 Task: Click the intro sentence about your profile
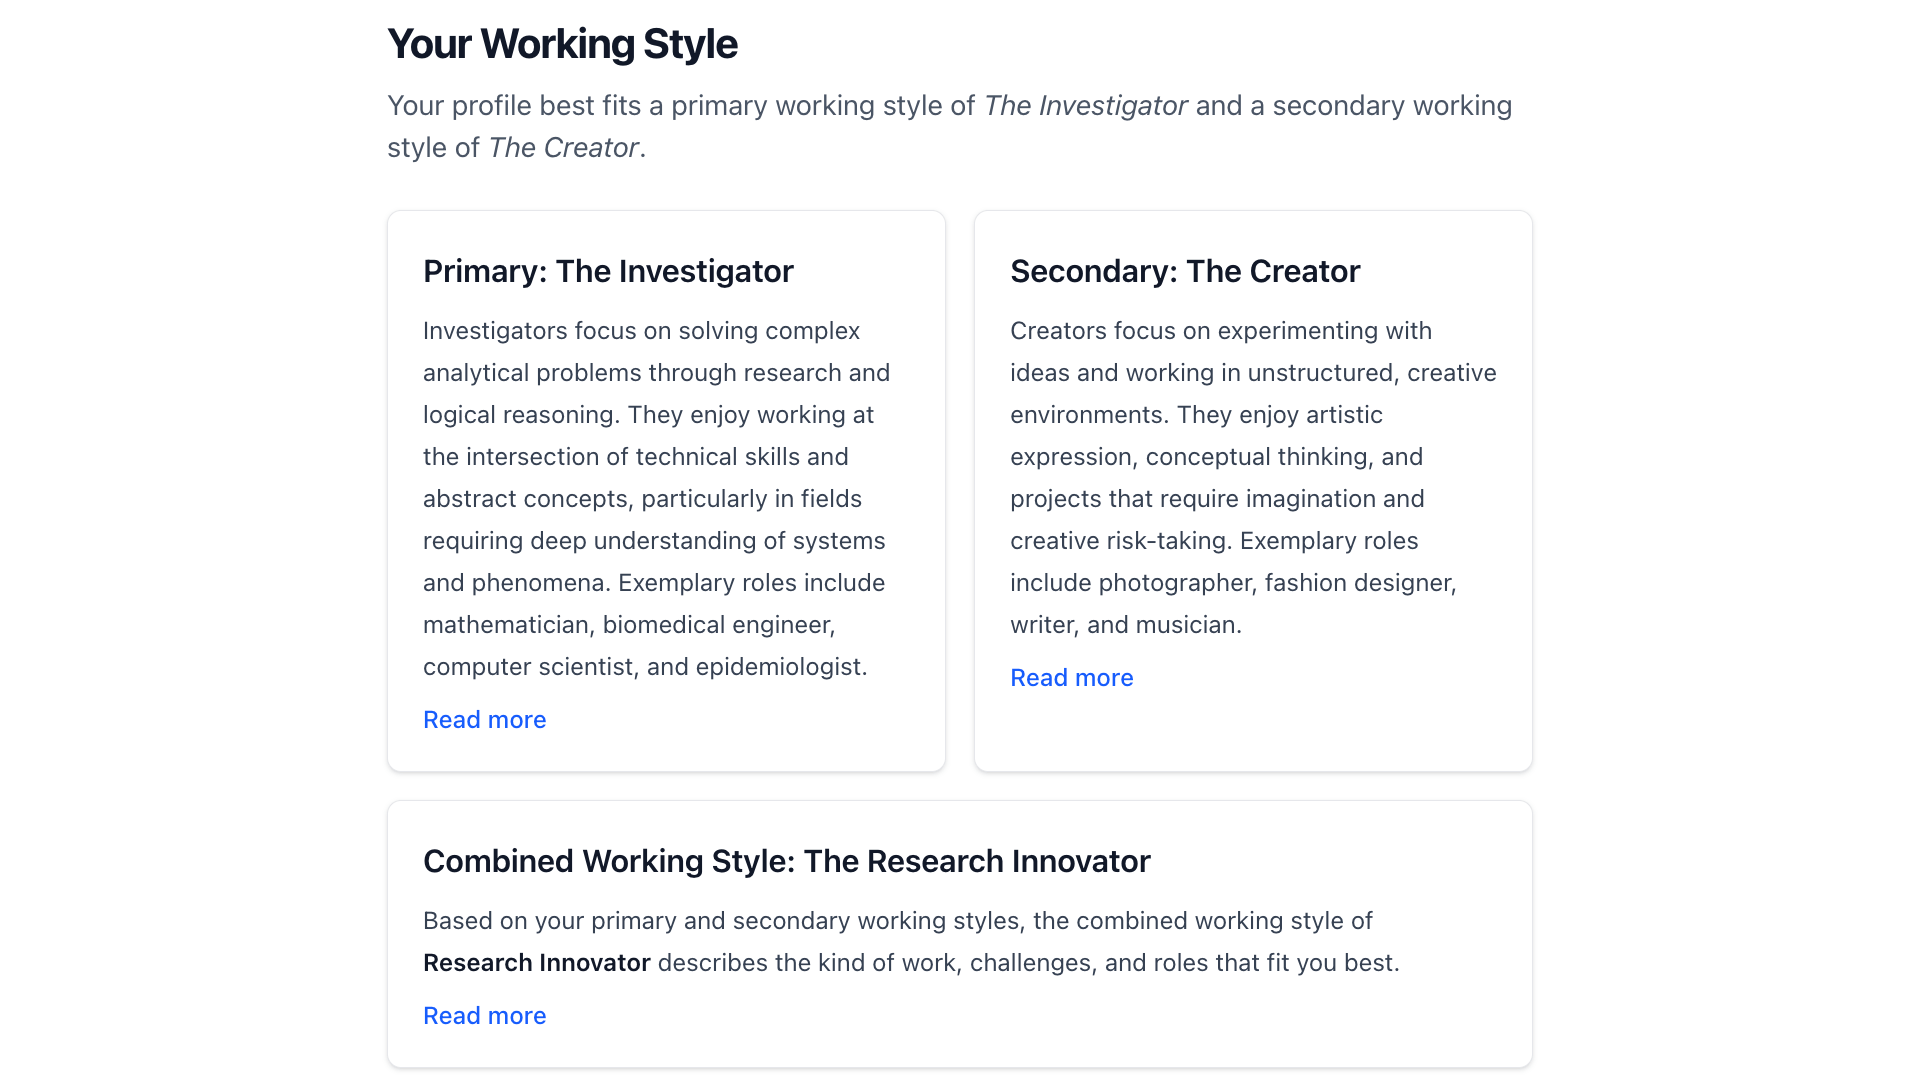pyautogui.click(x=949, y=126)
